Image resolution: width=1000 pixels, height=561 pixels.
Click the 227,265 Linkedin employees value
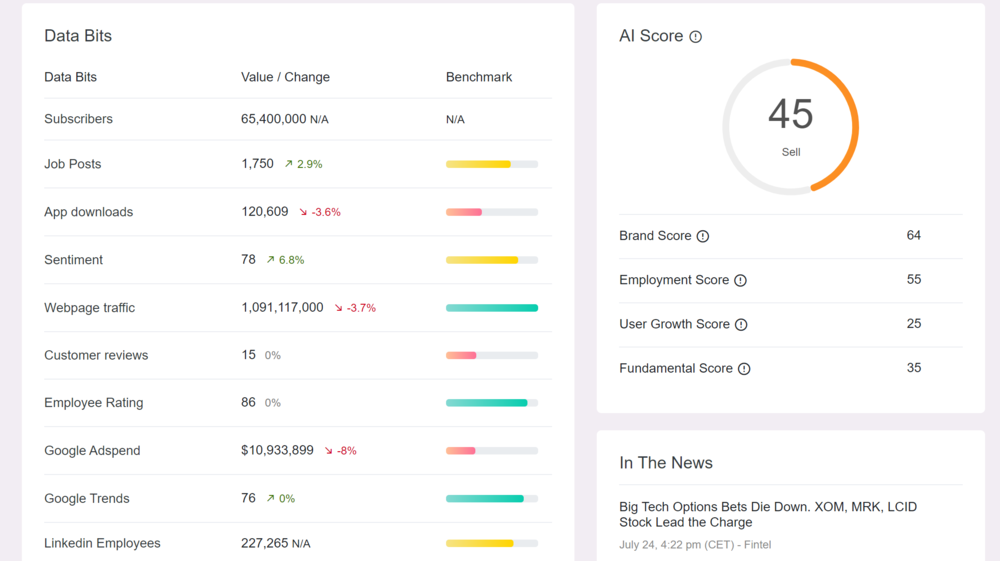265,543
